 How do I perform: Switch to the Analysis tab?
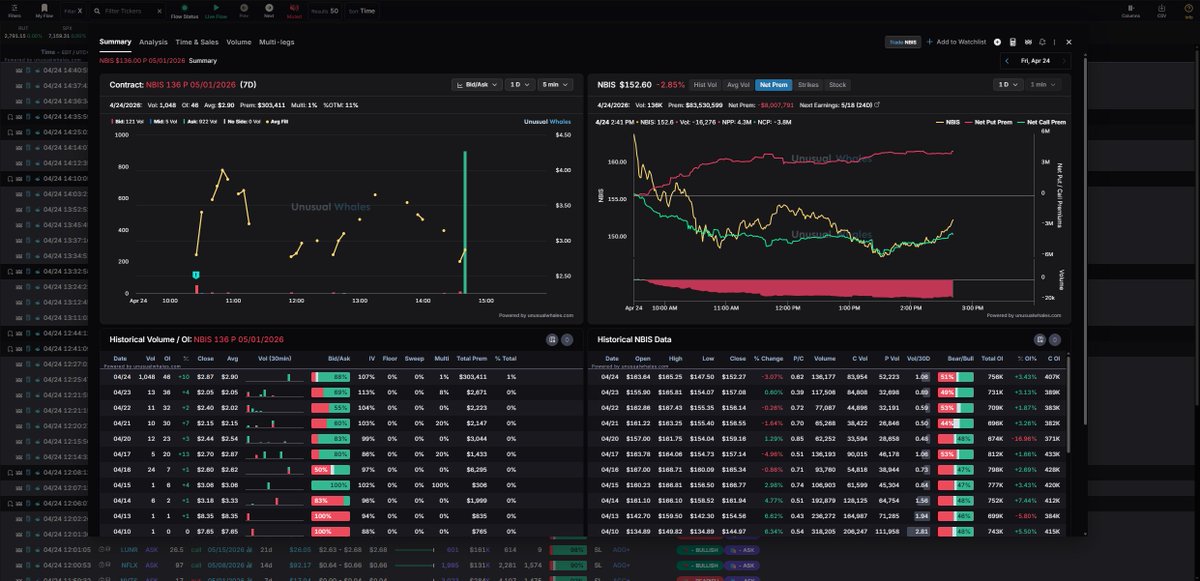pyautogui.click(x=153, y=42)
